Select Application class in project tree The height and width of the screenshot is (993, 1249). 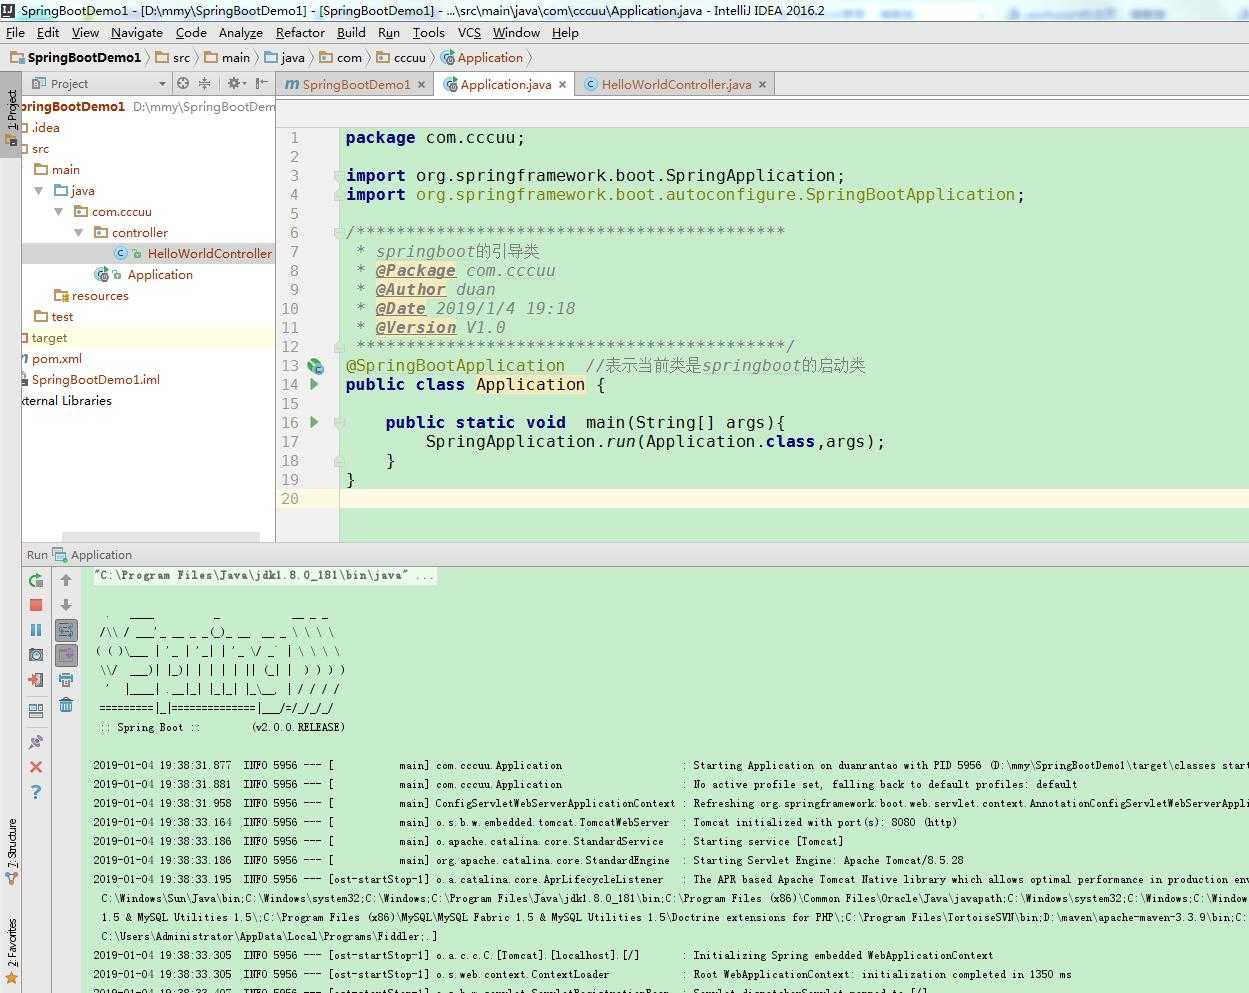160,274
